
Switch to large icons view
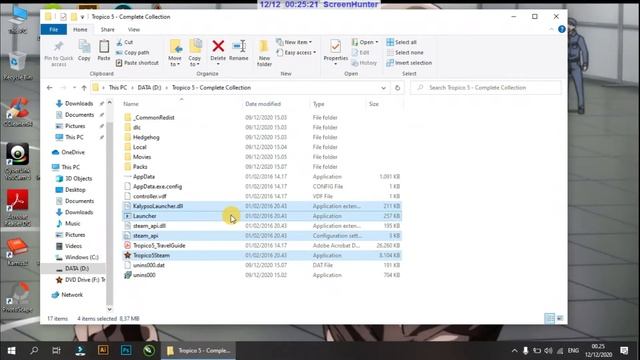click(560, 318)
